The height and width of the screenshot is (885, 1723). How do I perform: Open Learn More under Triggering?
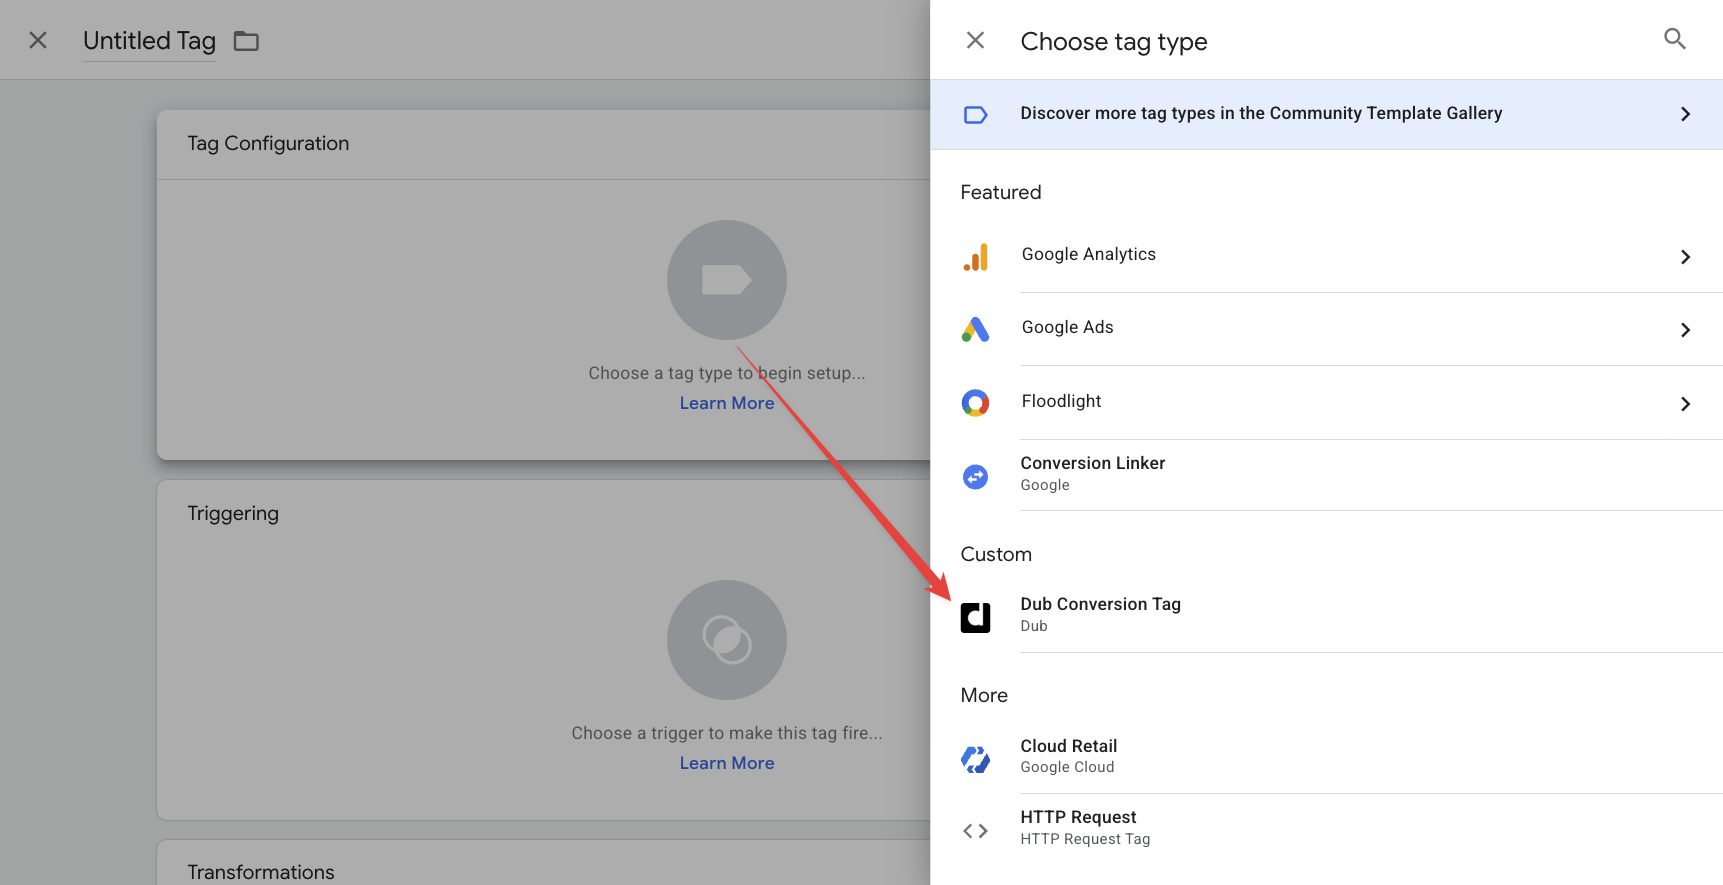pos(727,763)
